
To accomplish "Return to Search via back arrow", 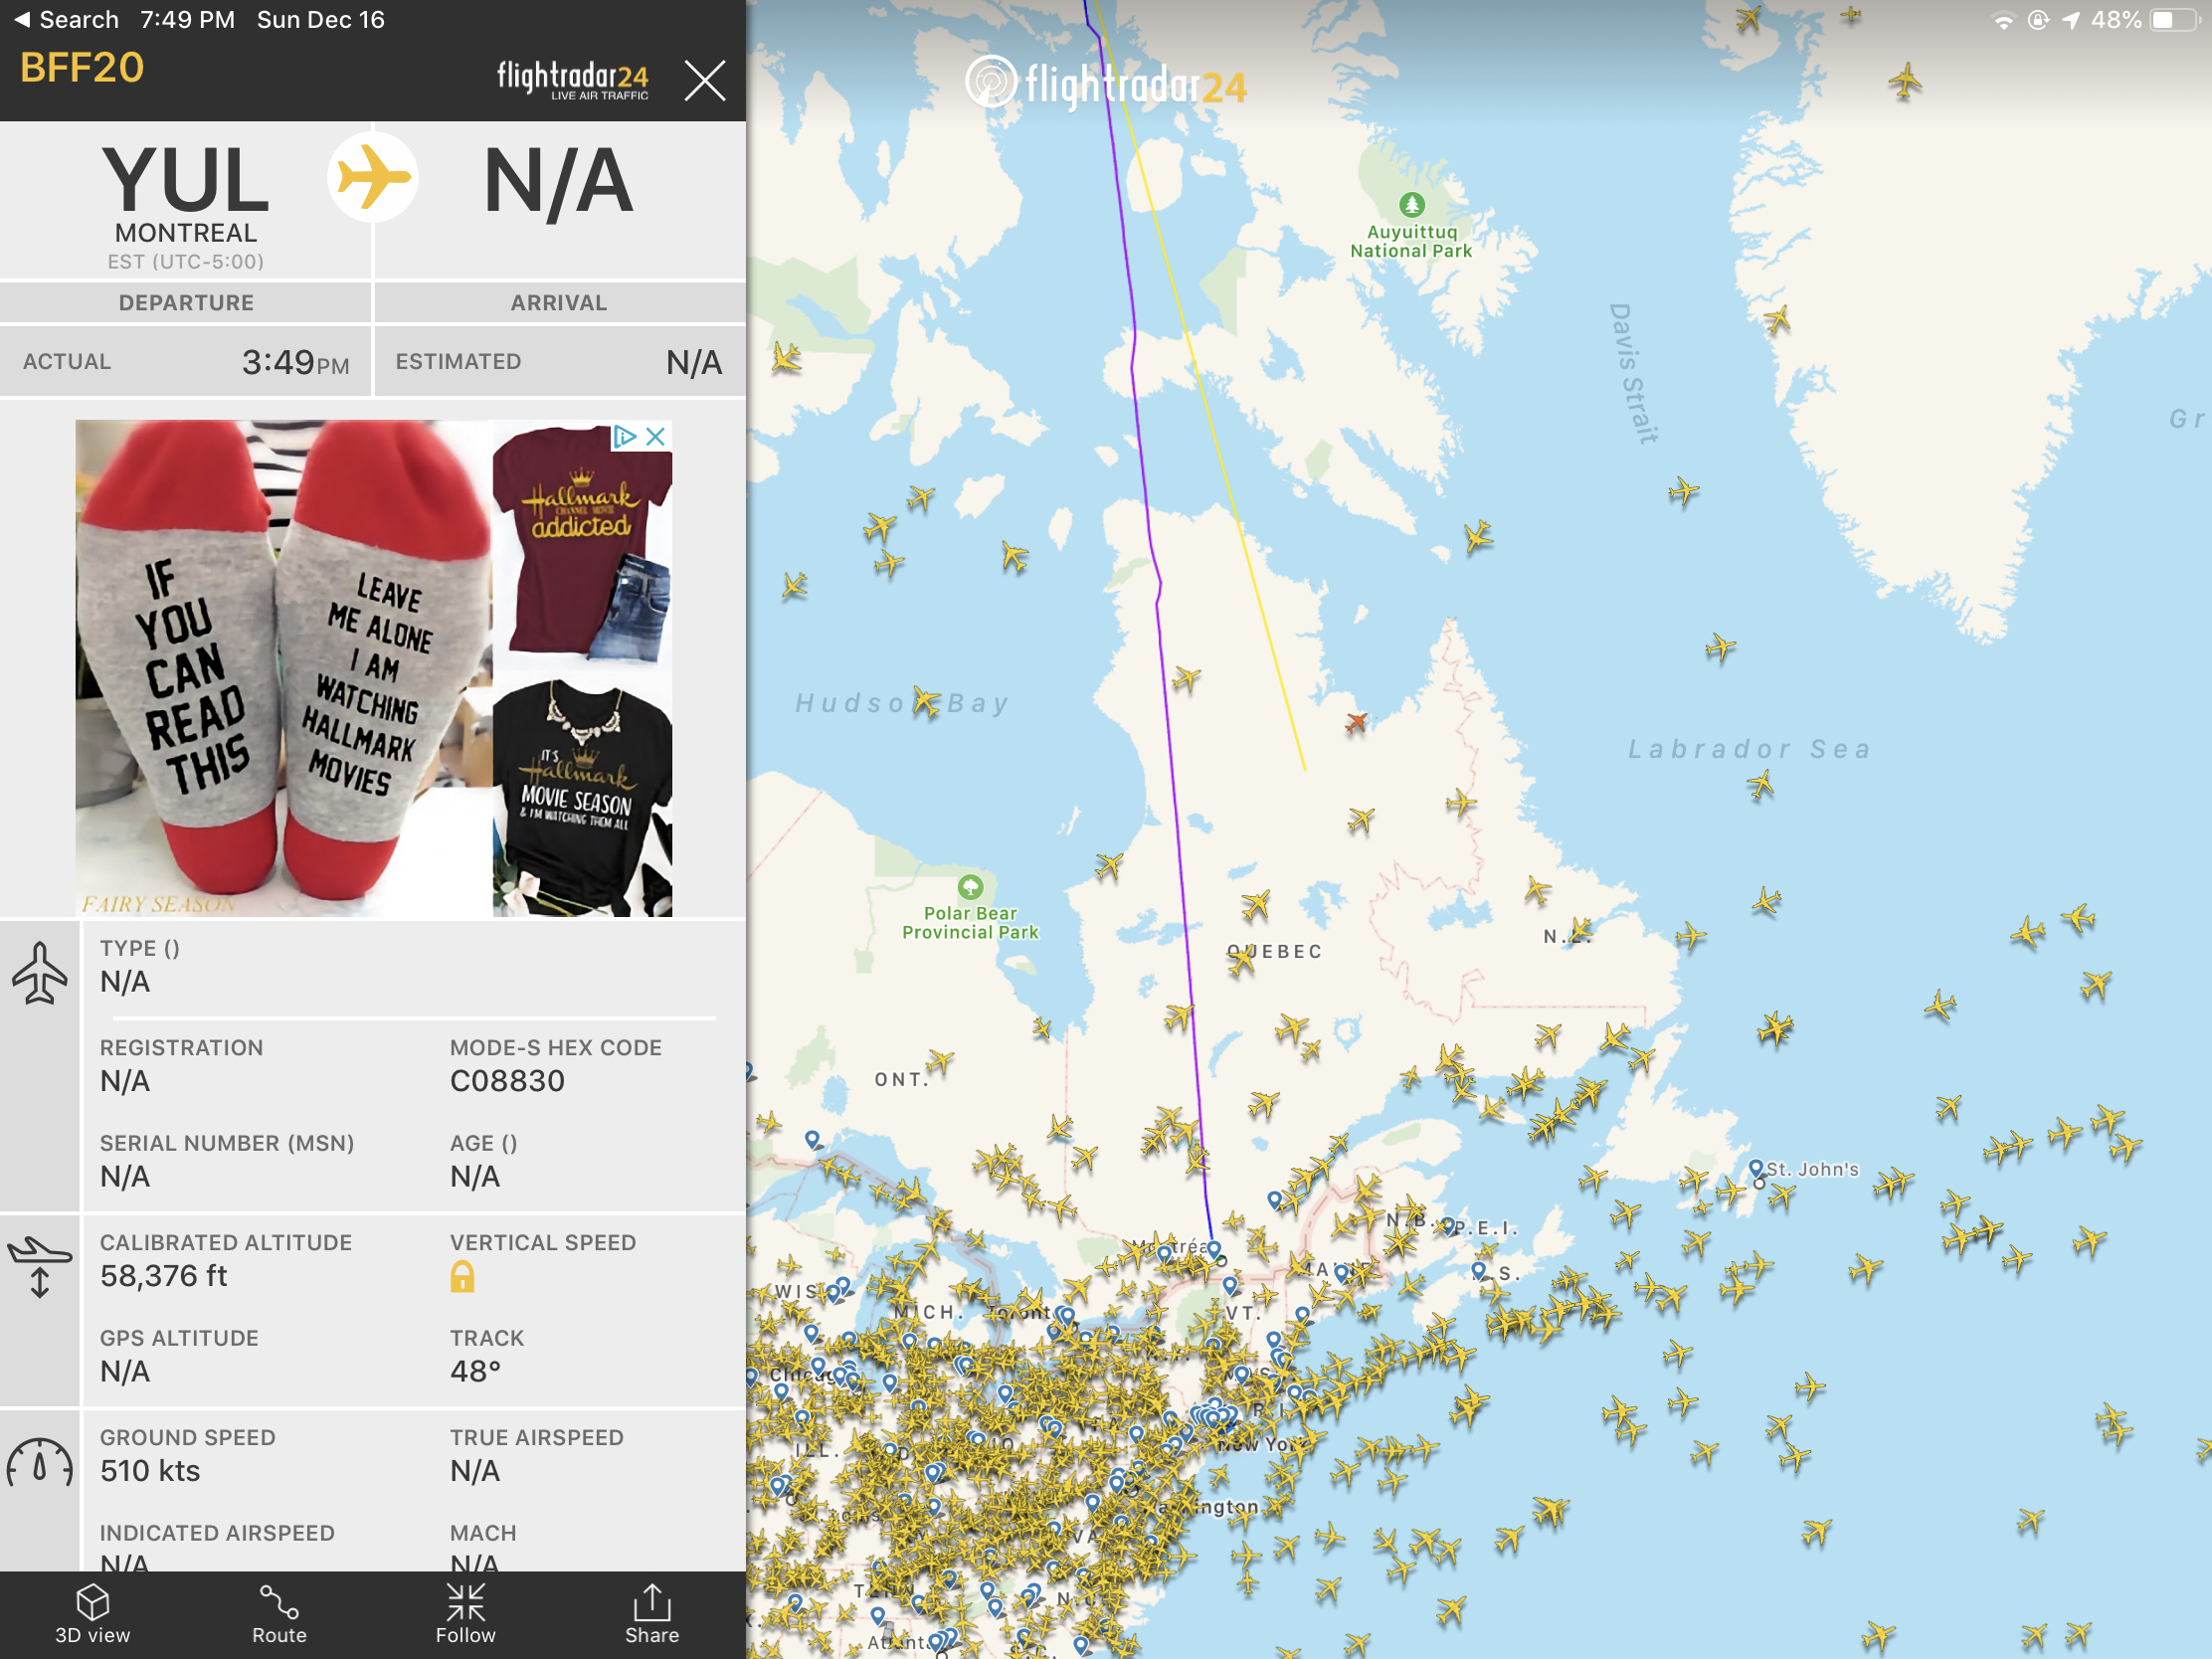I will (x=65, y=20).
